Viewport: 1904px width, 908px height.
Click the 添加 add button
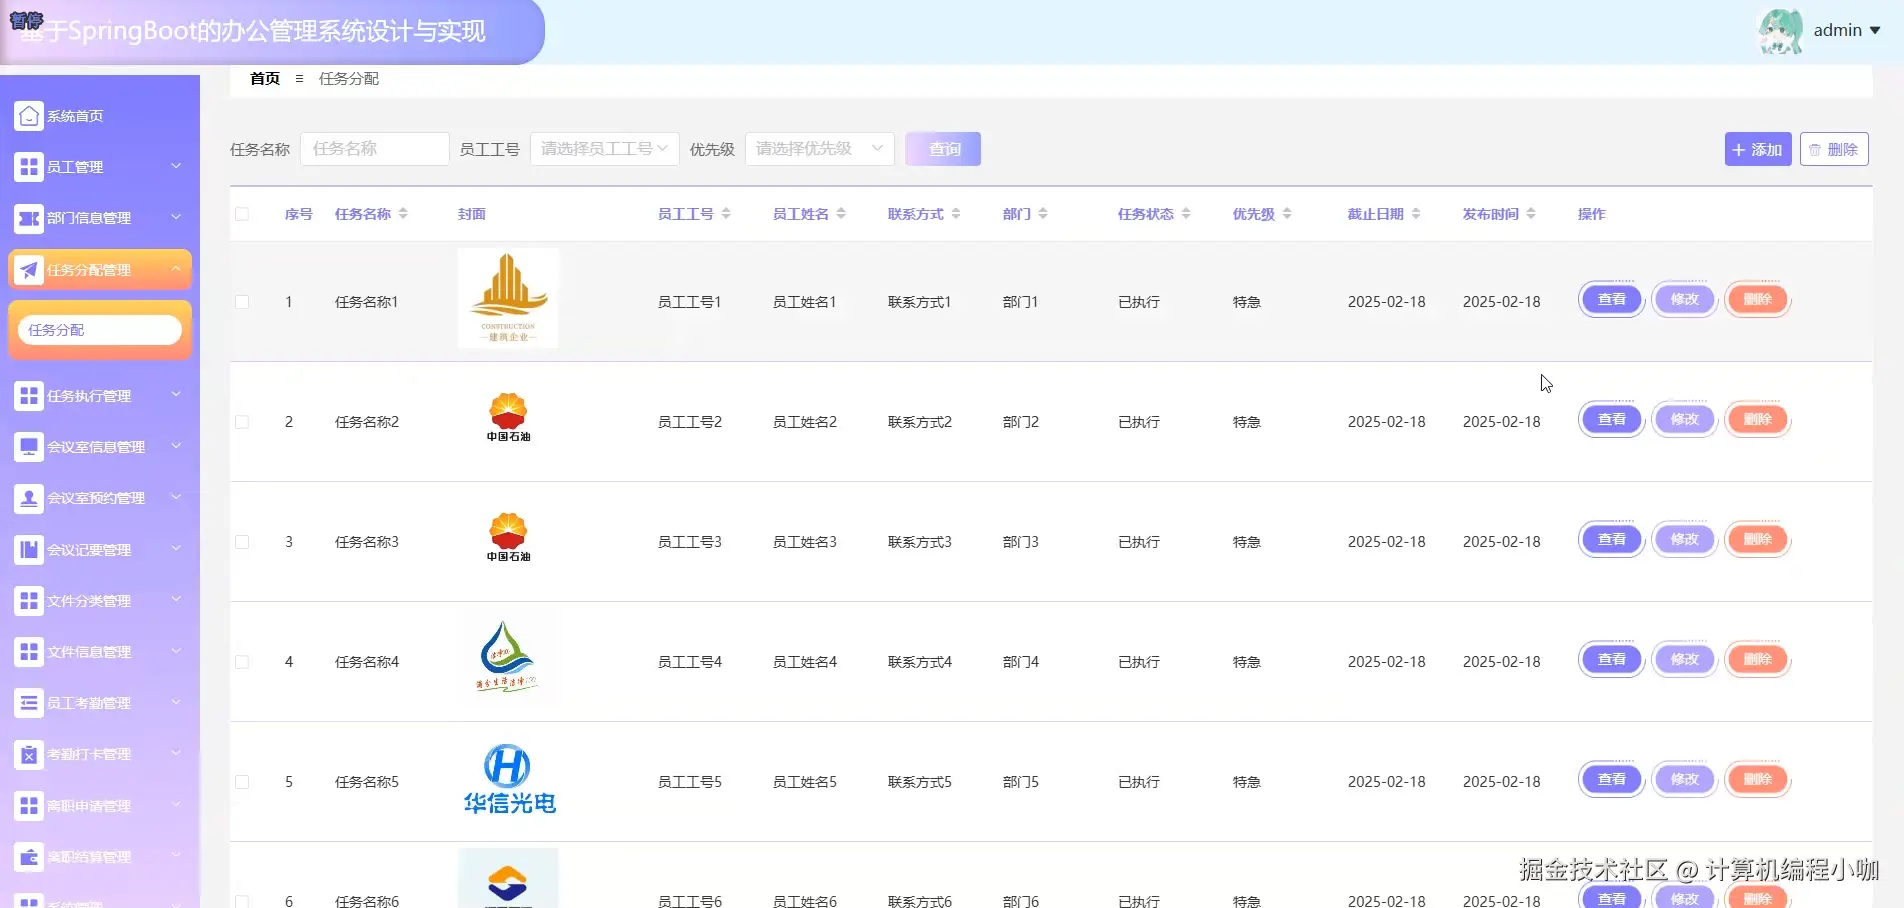(x=1758, y=149)
